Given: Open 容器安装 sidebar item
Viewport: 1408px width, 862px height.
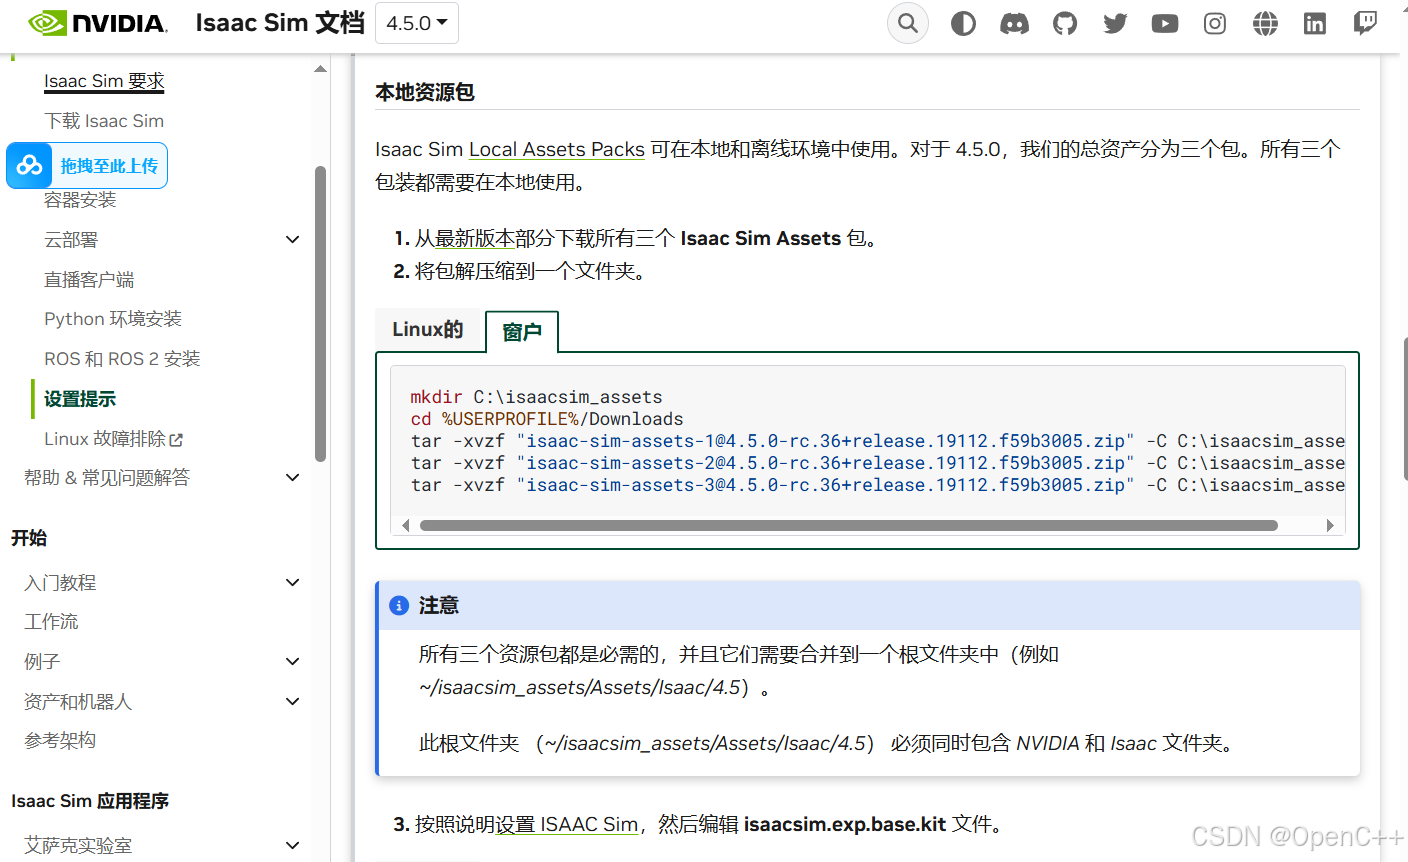Looking at the screenshot, I should click(80, 200).
